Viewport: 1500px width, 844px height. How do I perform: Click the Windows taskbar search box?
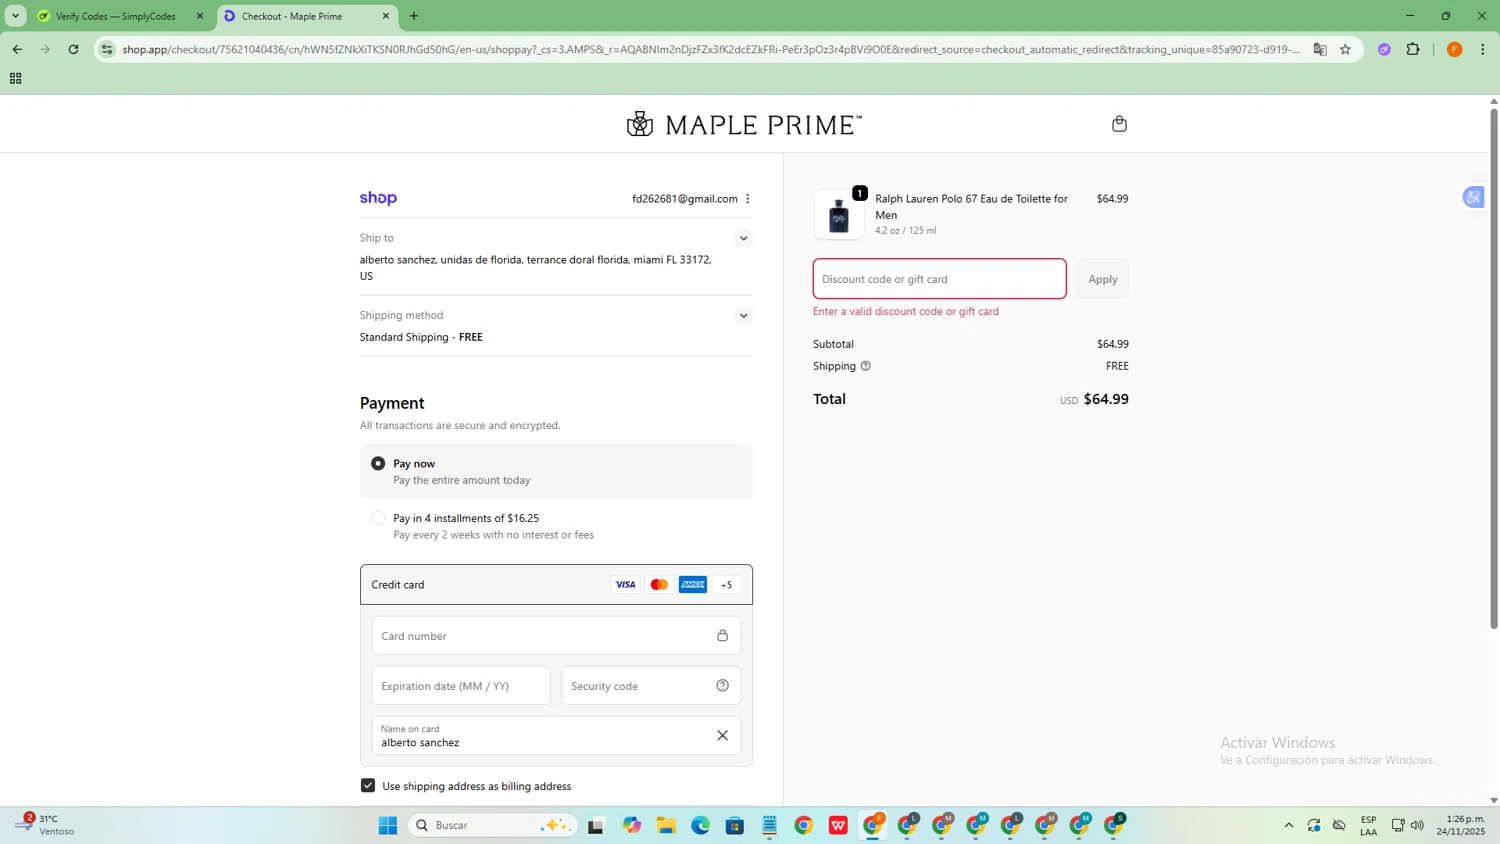point(492,825)
